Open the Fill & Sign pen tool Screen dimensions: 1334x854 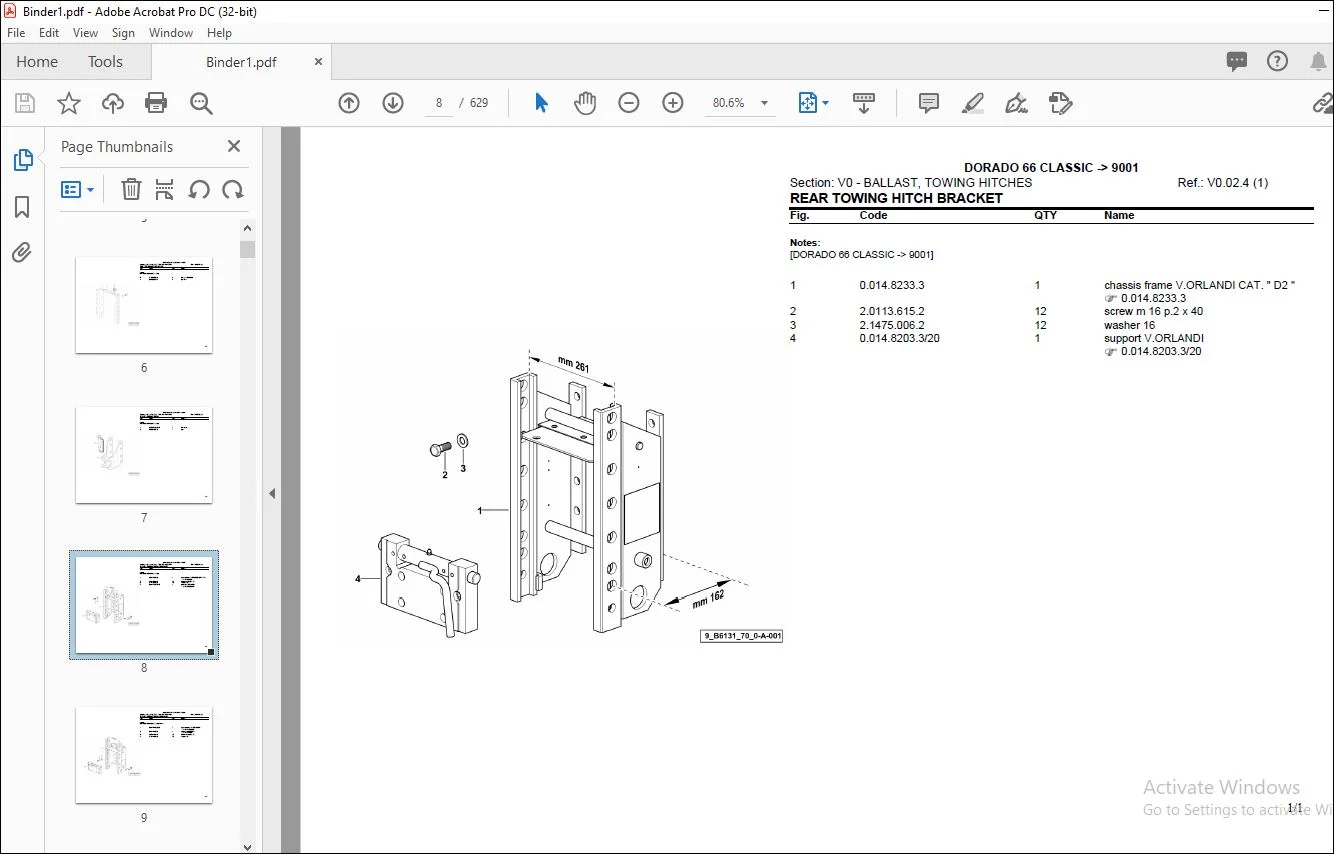point(1017,103)
